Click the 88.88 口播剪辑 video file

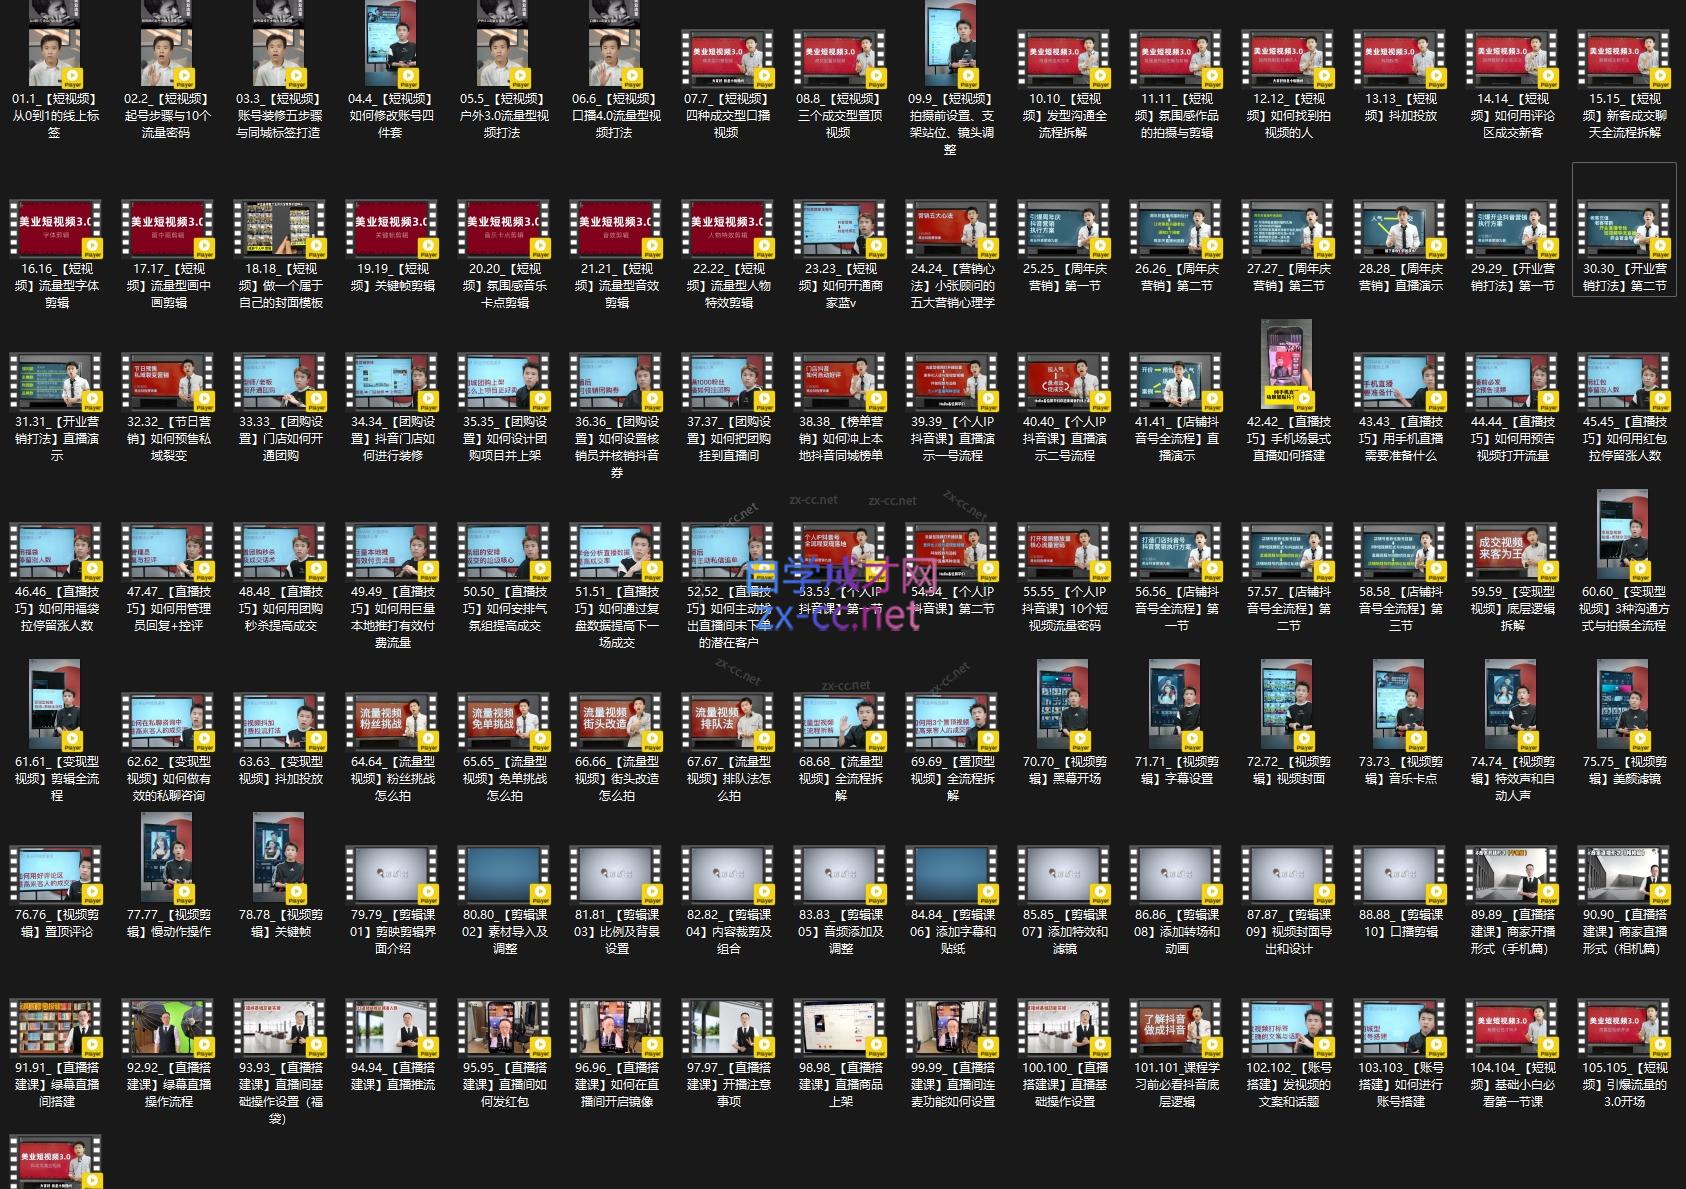(1400, 875)
